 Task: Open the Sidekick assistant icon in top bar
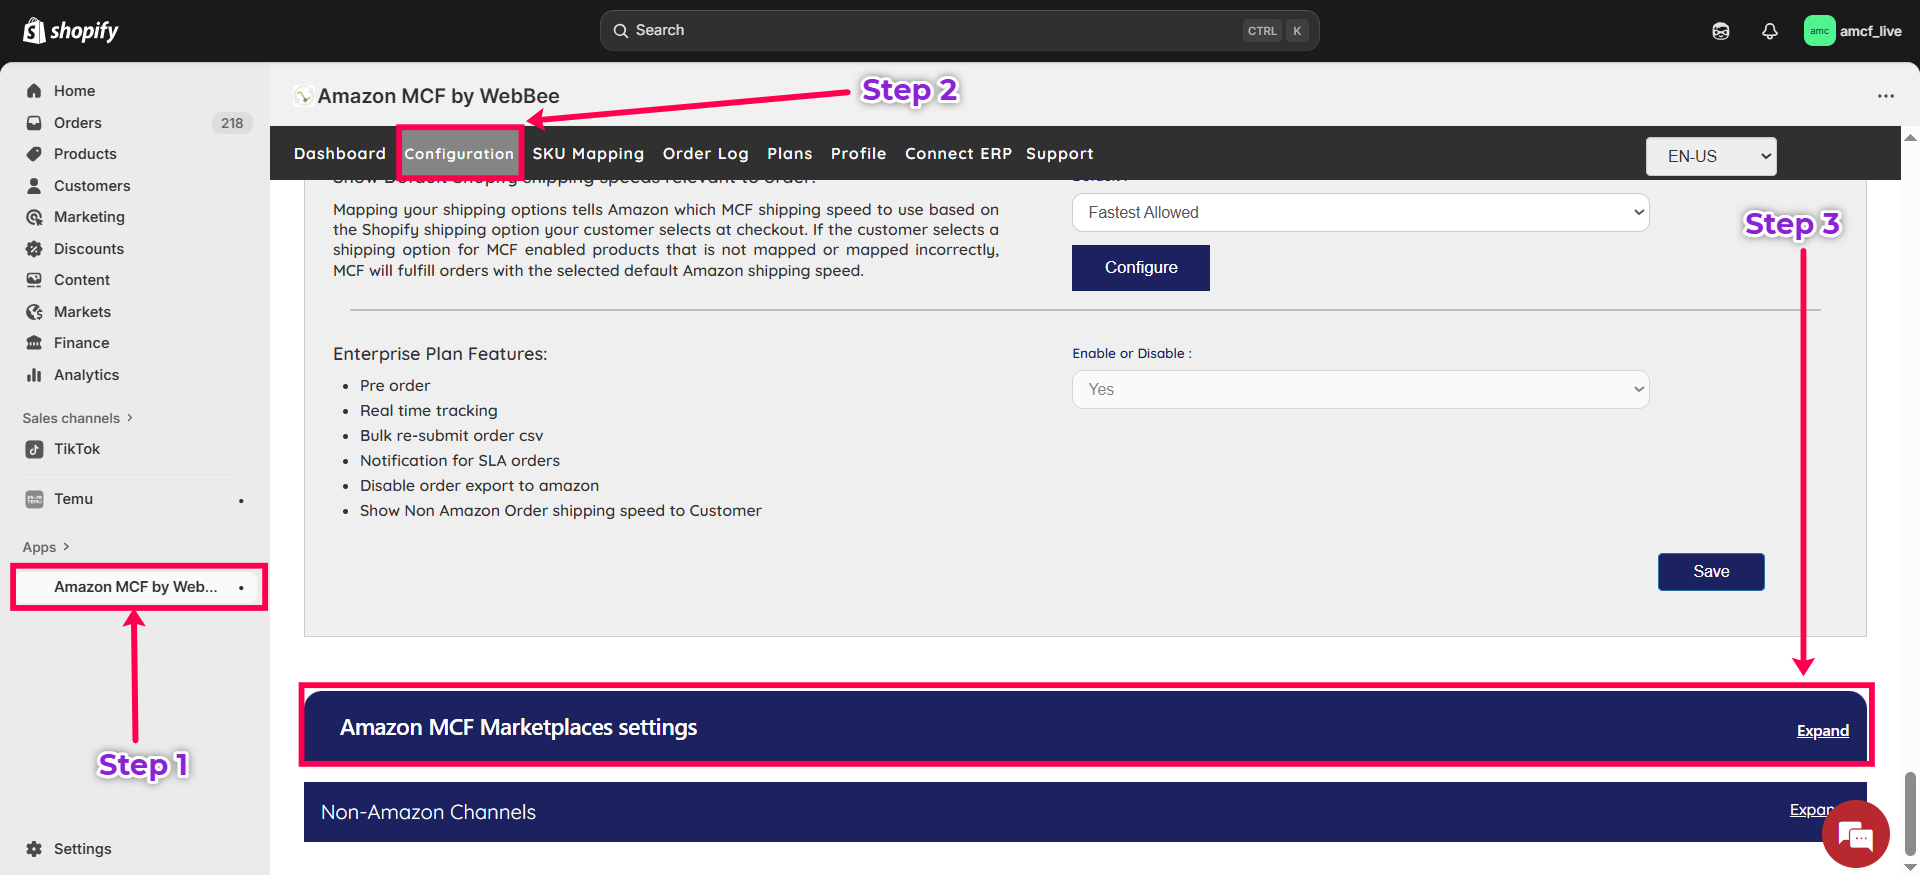tap(1720, 31)
